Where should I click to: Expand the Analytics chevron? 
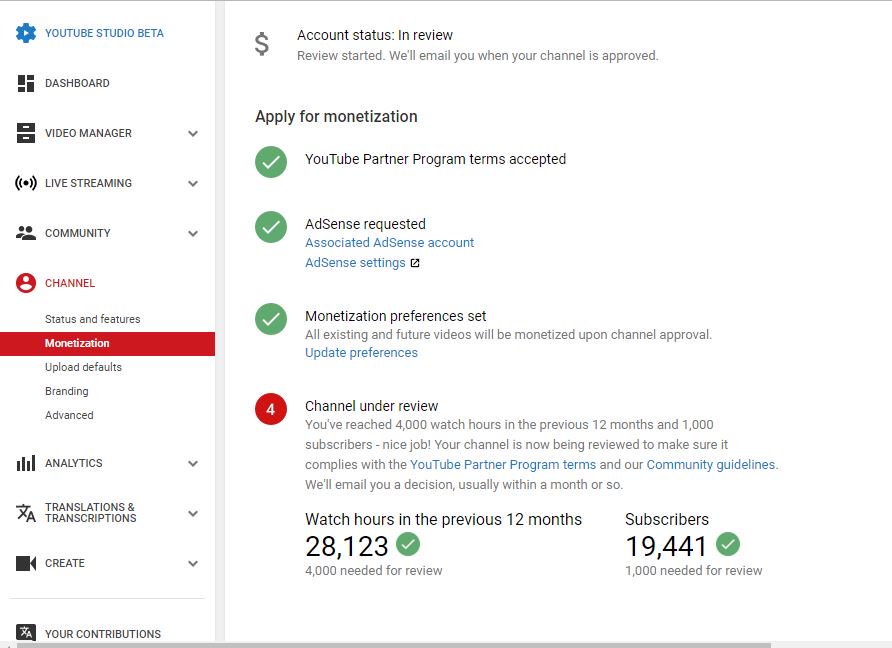click(193, 464)
